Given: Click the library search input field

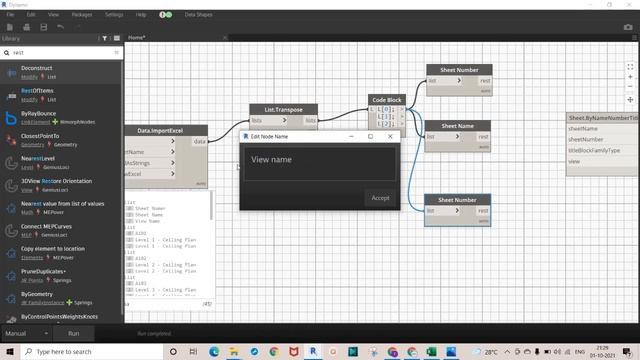Looking at the screenshot, I should coord(61,53).
